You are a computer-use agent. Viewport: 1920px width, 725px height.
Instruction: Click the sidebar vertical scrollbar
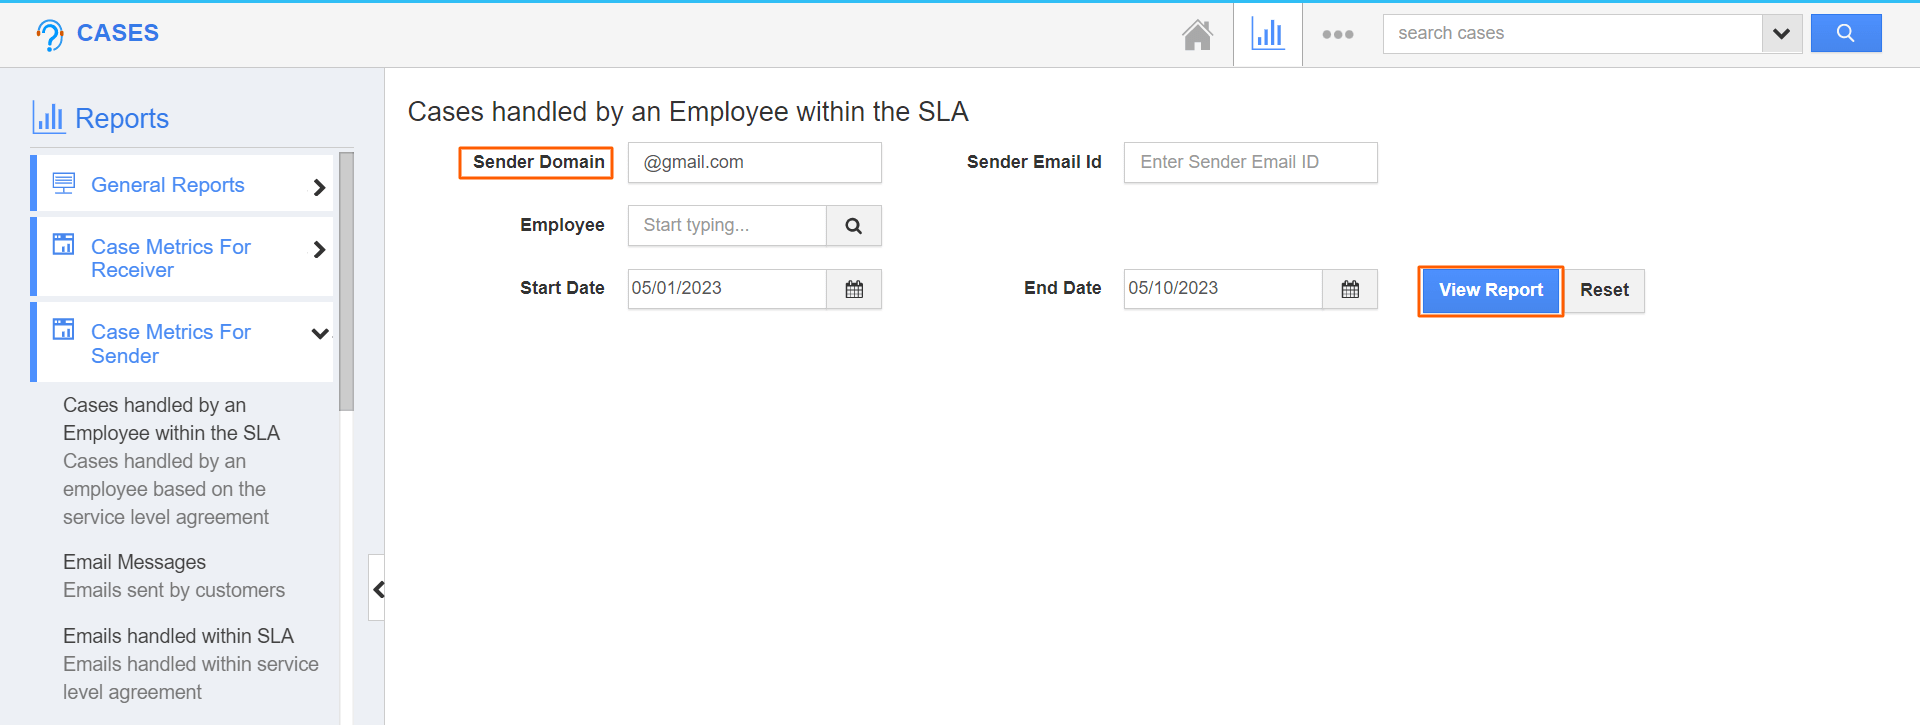tap(346, 280)
